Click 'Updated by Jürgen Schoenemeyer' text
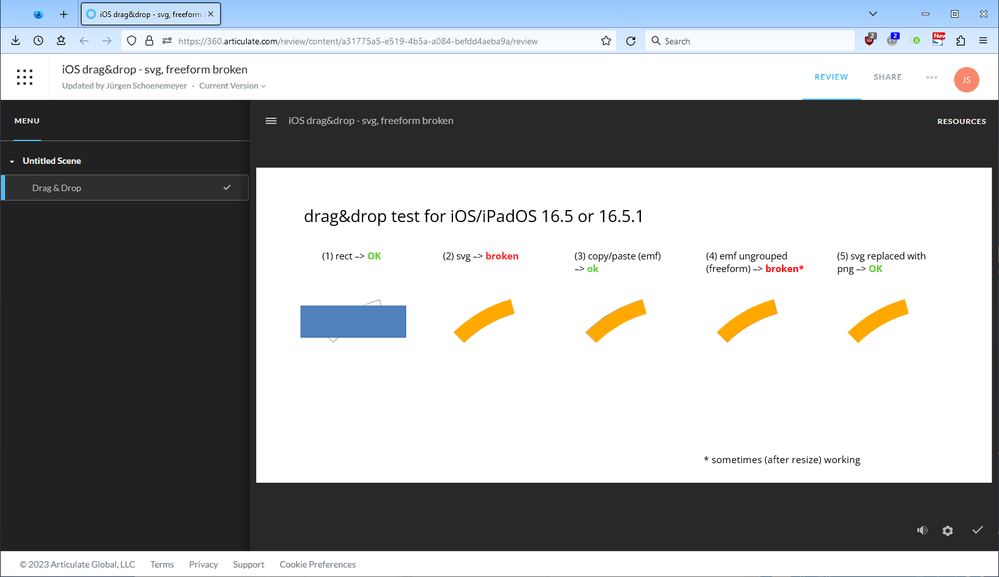The image size is (999, 577). pyautogui.click(x=124, y=86)
